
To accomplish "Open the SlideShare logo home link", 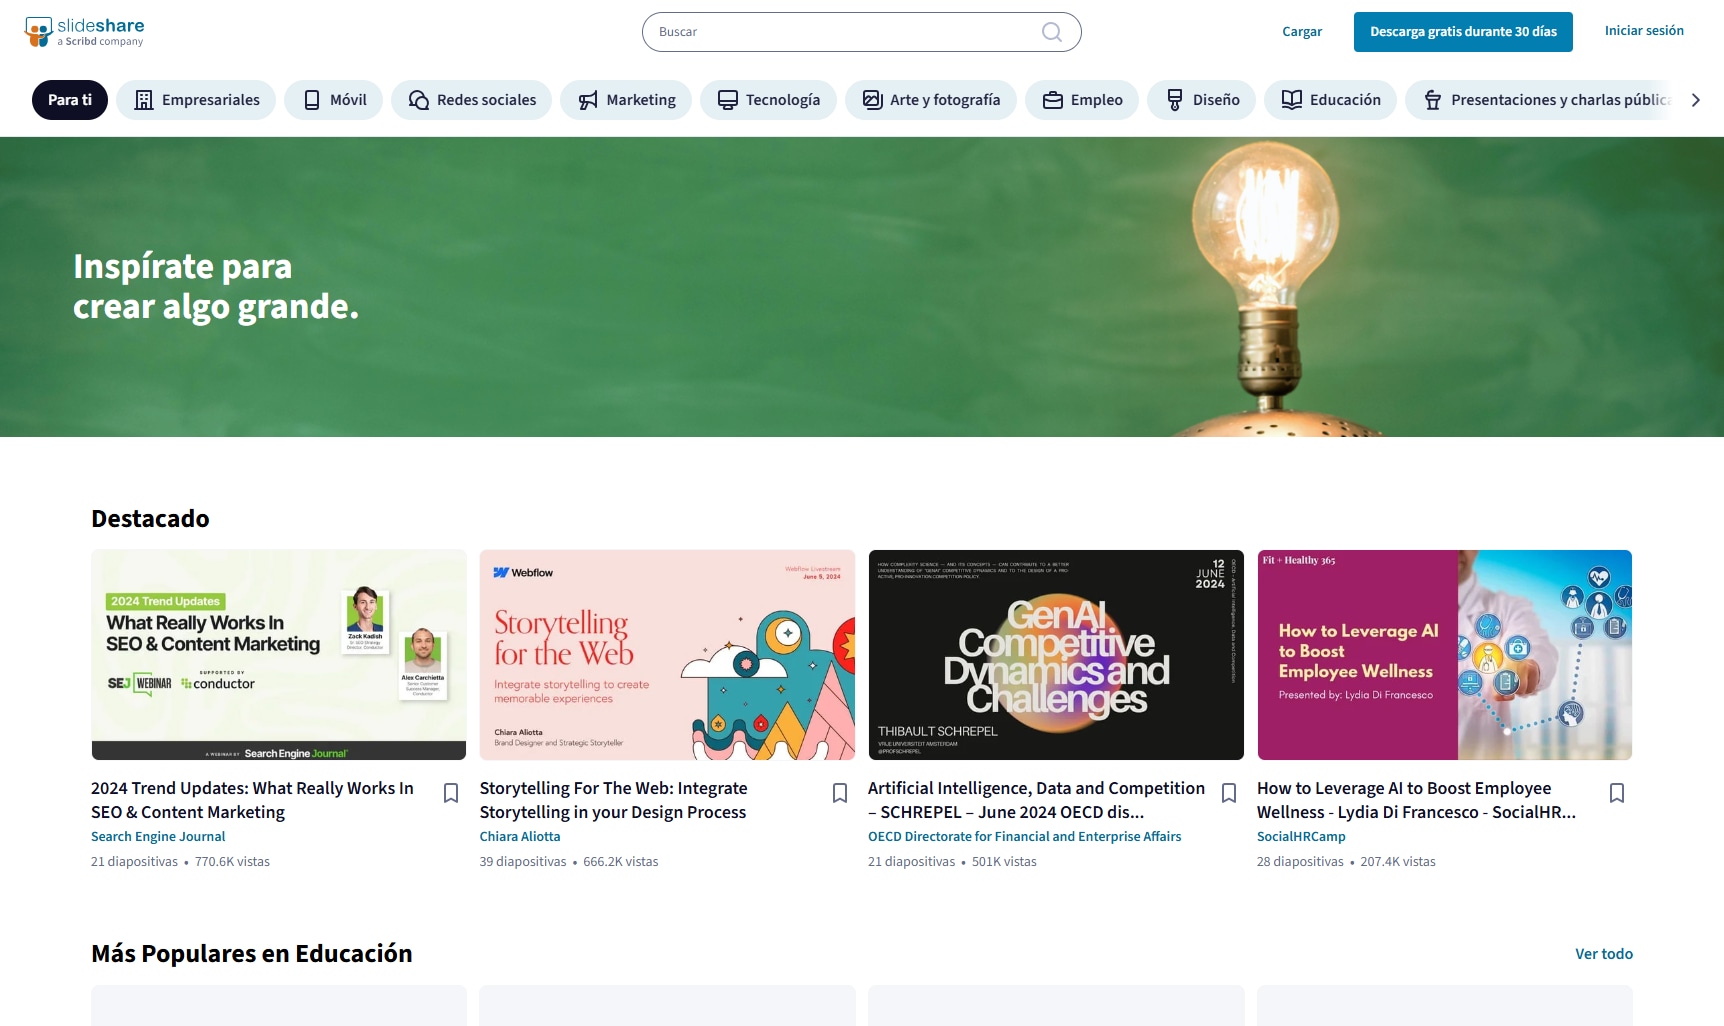I will point(84,32).
